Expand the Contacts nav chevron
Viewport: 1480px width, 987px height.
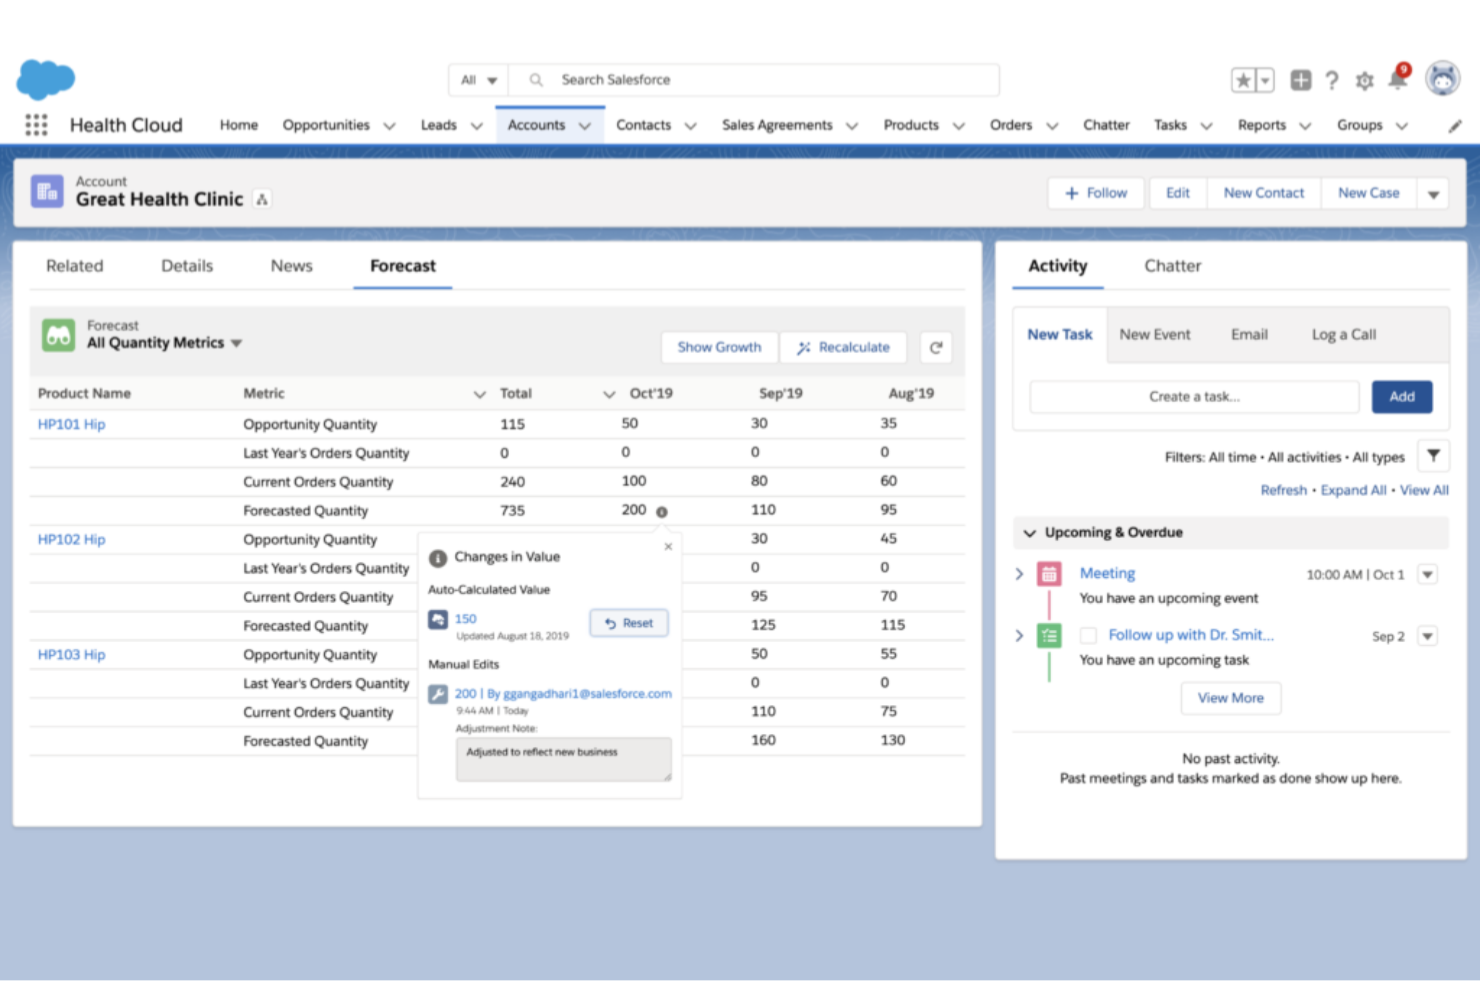pos(690,126)
